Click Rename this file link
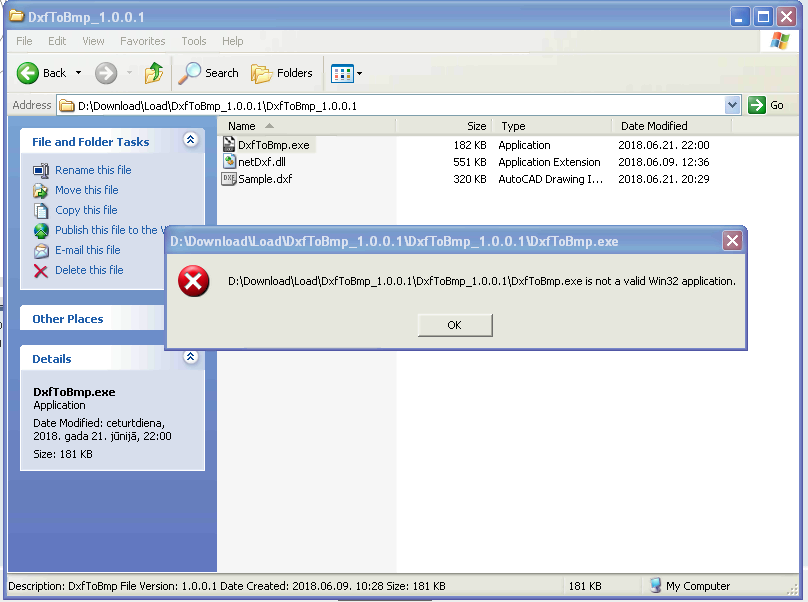The image size is (808, 602). click(x=93, y=170)
